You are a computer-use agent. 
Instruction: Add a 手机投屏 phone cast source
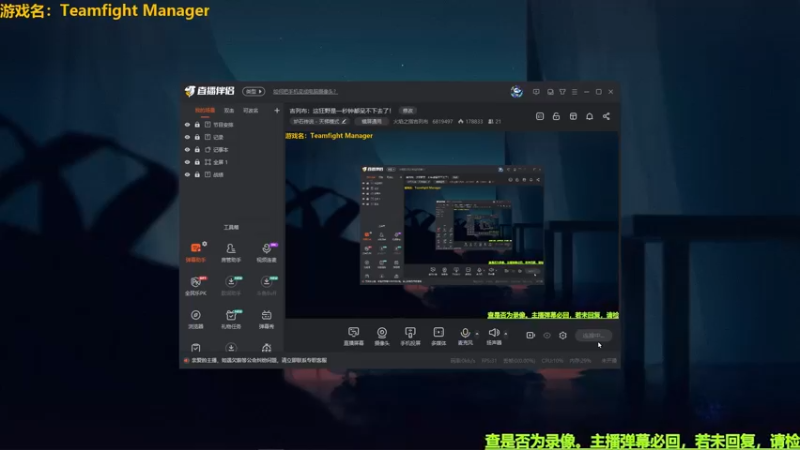coord(410,336)
